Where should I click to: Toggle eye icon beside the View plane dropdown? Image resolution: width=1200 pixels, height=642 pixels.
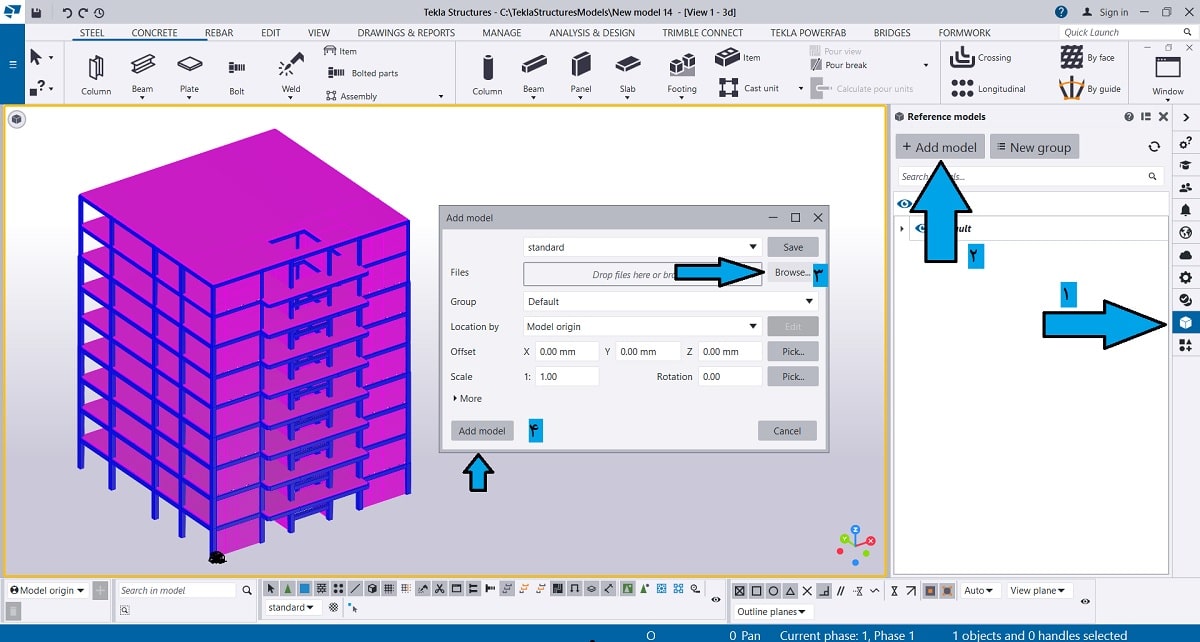pyautogui.click(x=1085, y=602)
